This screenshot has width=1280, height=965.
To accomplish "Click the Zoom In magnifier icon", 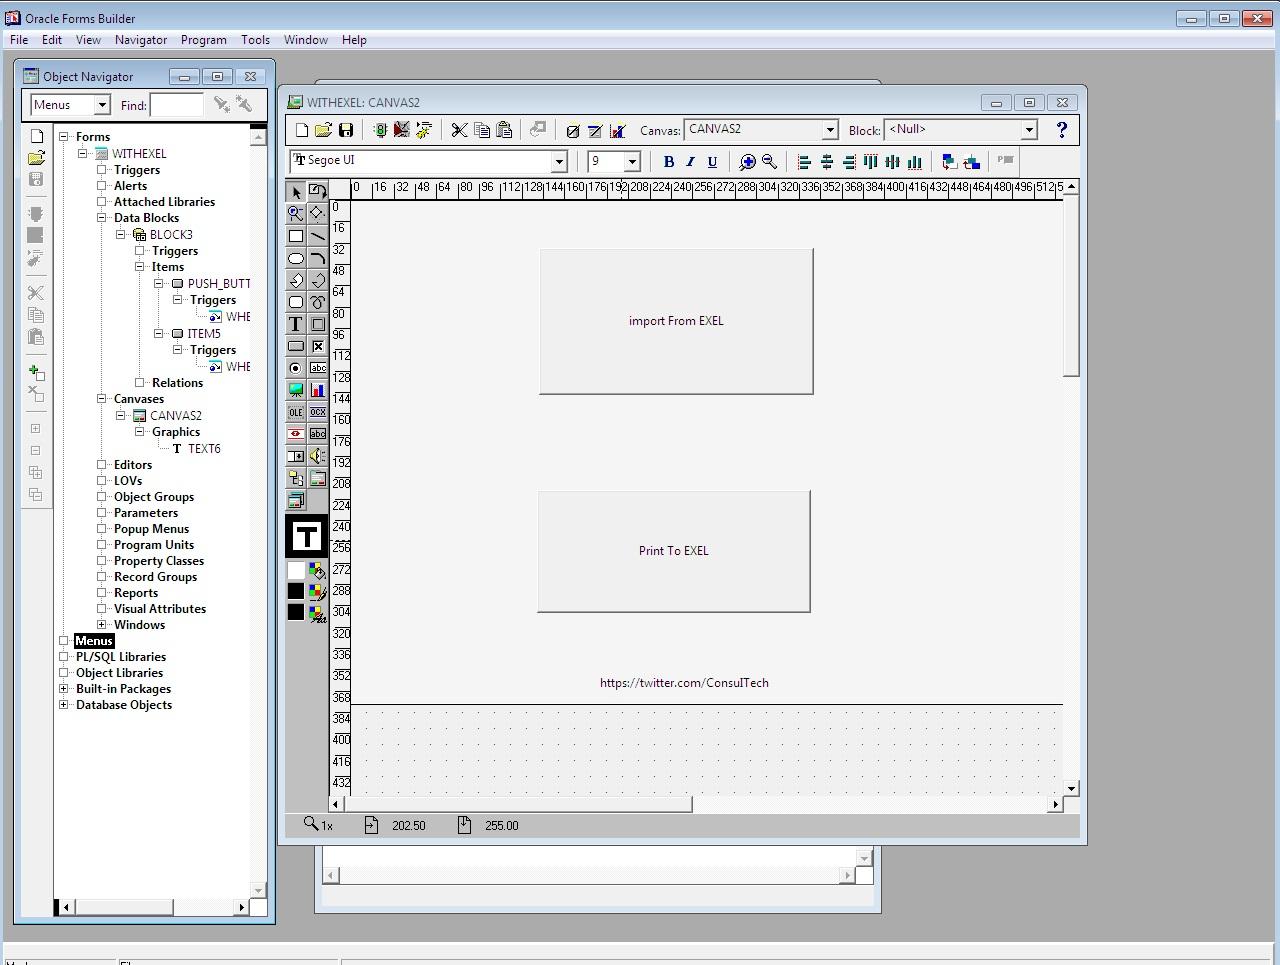I will (747, 162).
